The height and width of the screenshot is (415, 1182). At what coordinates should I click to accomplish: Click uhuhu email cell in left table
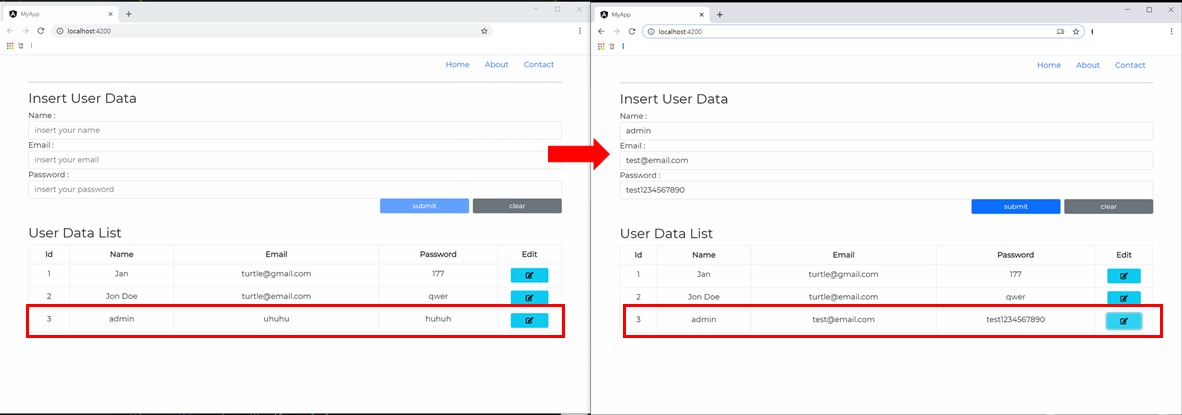277,319
